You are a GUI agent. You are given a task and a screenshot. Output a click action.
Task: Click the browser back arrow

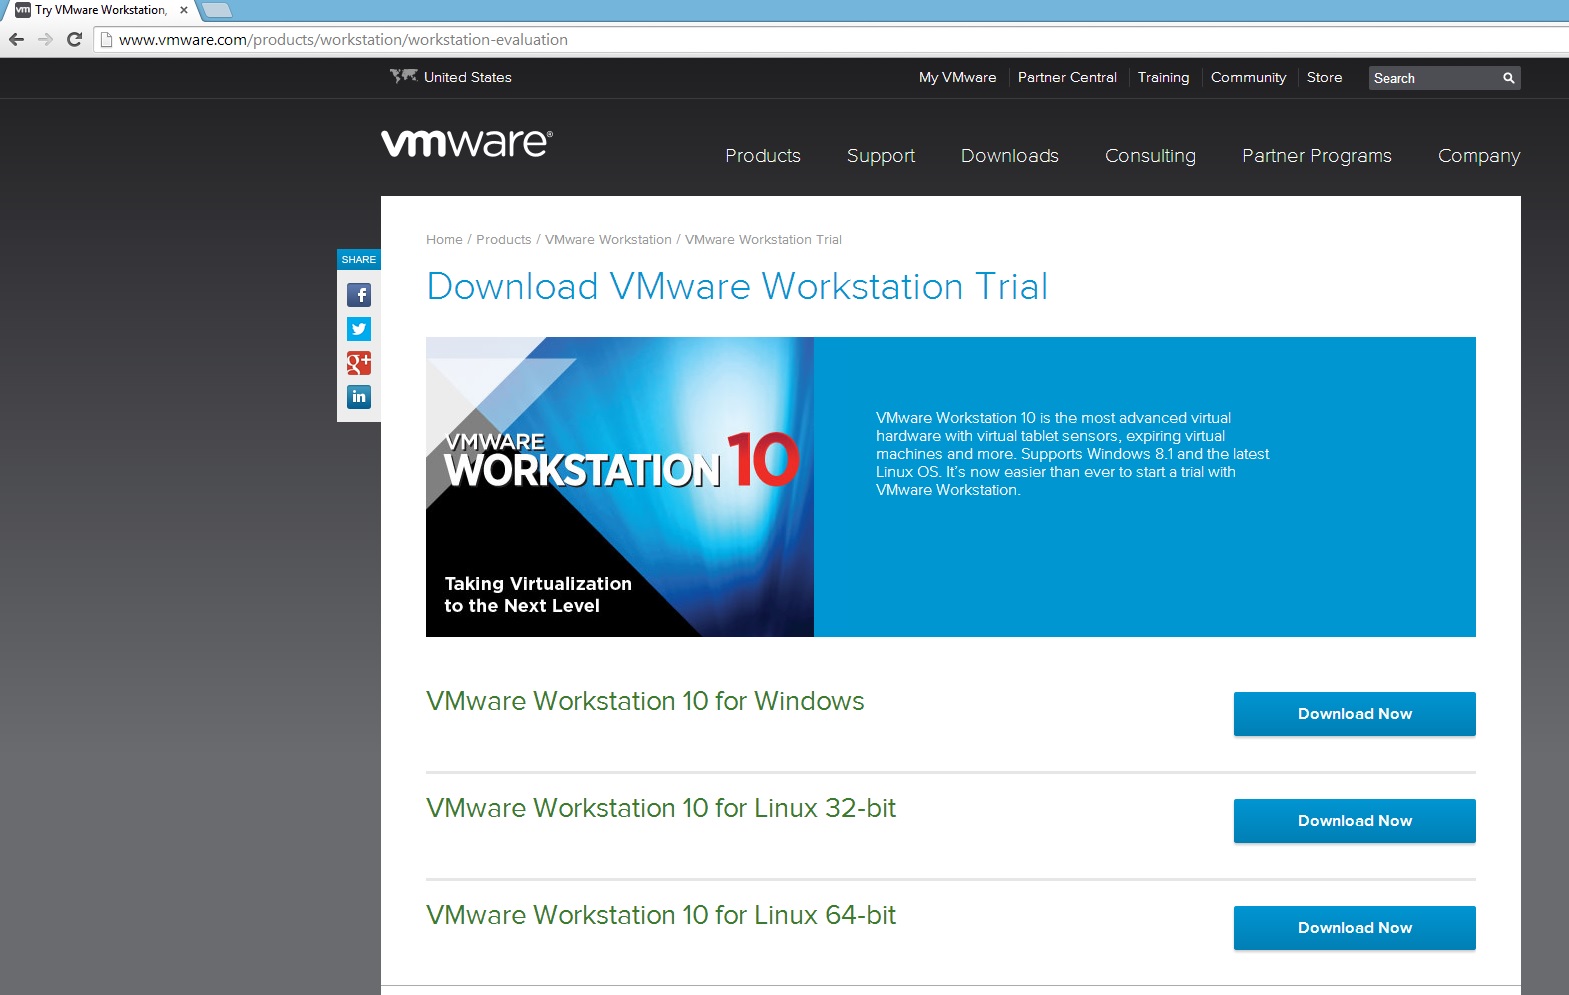pos(16,40)
